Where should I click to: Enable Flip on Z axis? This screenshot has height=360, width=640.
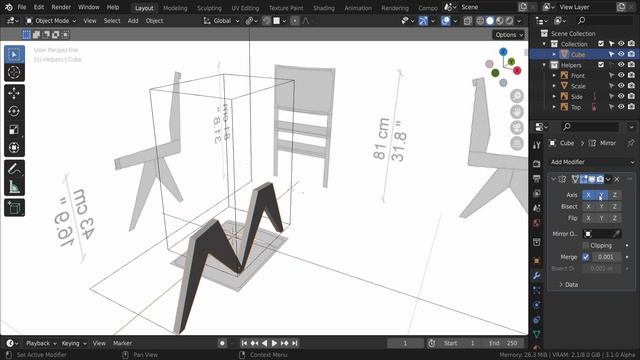pos(615,218)
